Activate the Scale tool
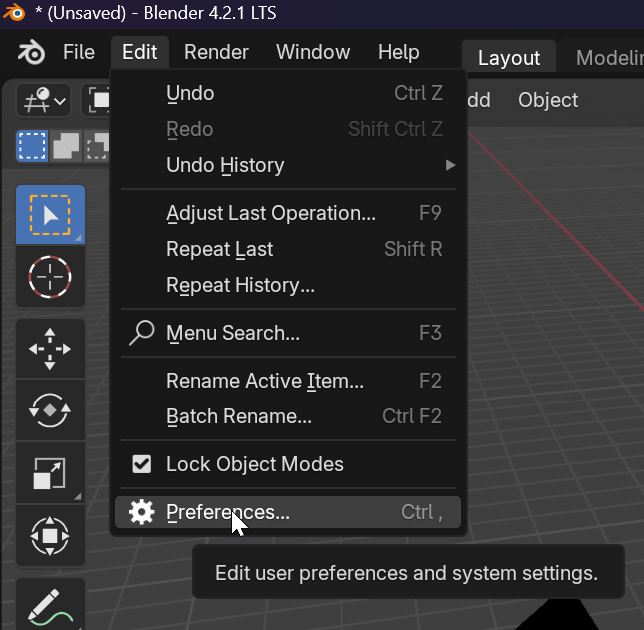 tap(50, 473)
